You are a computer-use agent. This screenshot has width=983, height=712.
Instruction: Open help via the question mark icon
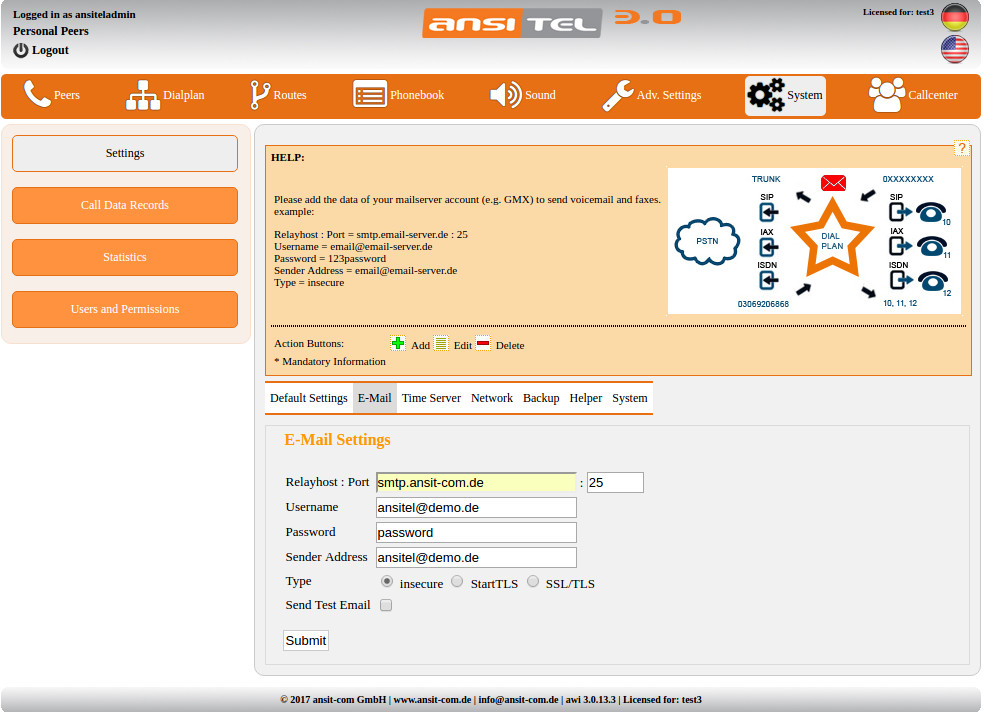click(962, 147)
